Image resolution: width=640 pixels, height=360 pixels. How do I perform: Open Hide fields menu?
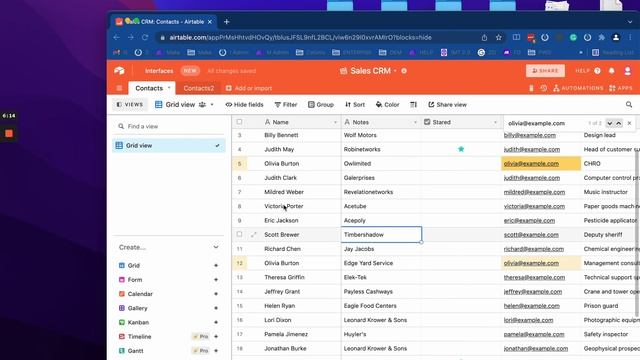pos(244,105)
